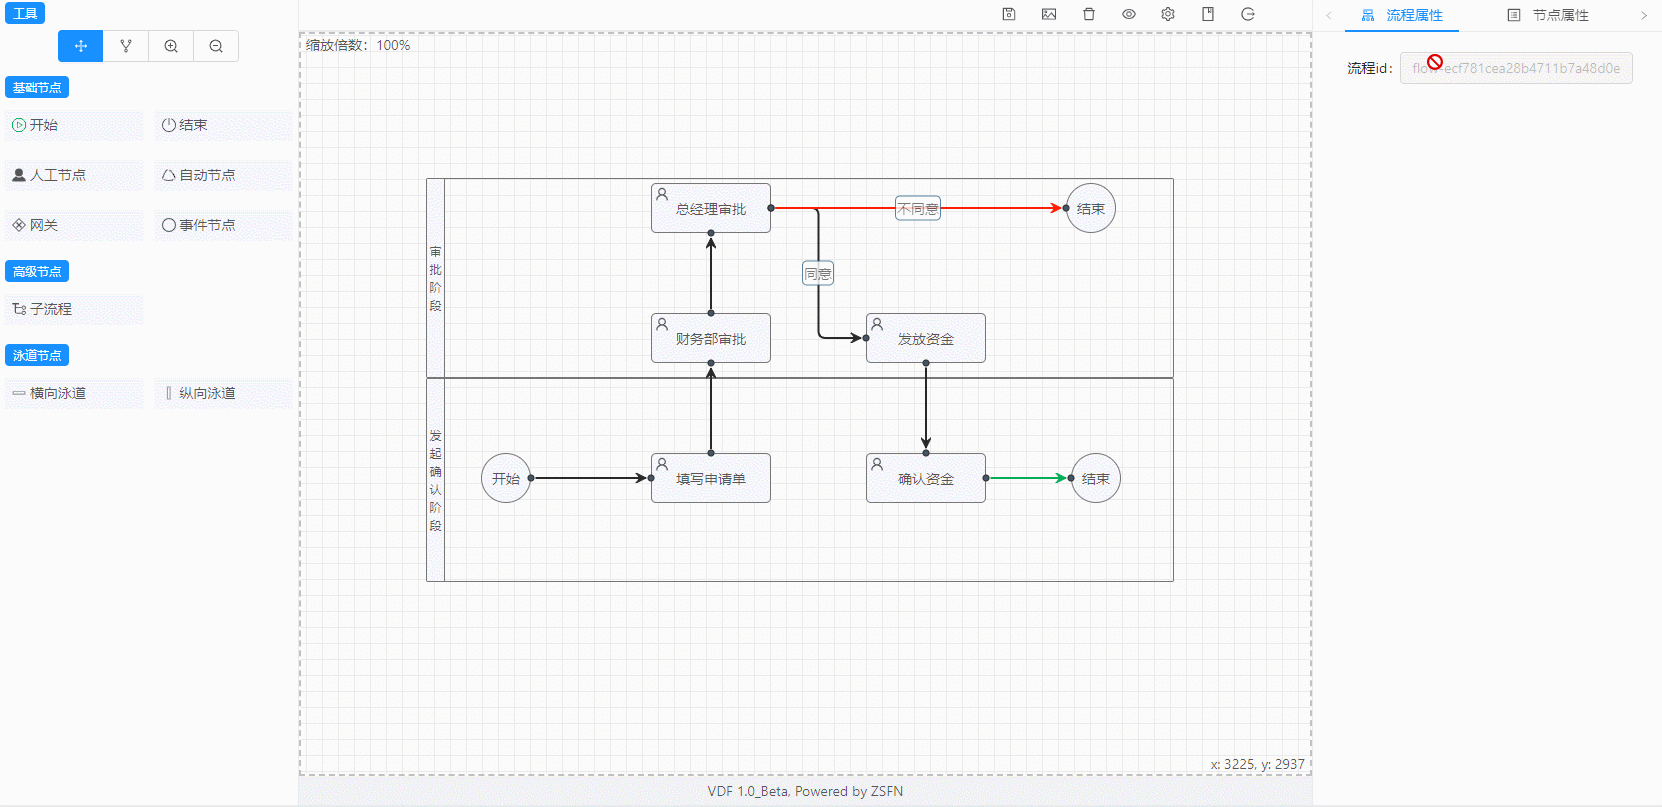Click the trash delete icon
The image size is (1662, 807).
(1089, 14)
